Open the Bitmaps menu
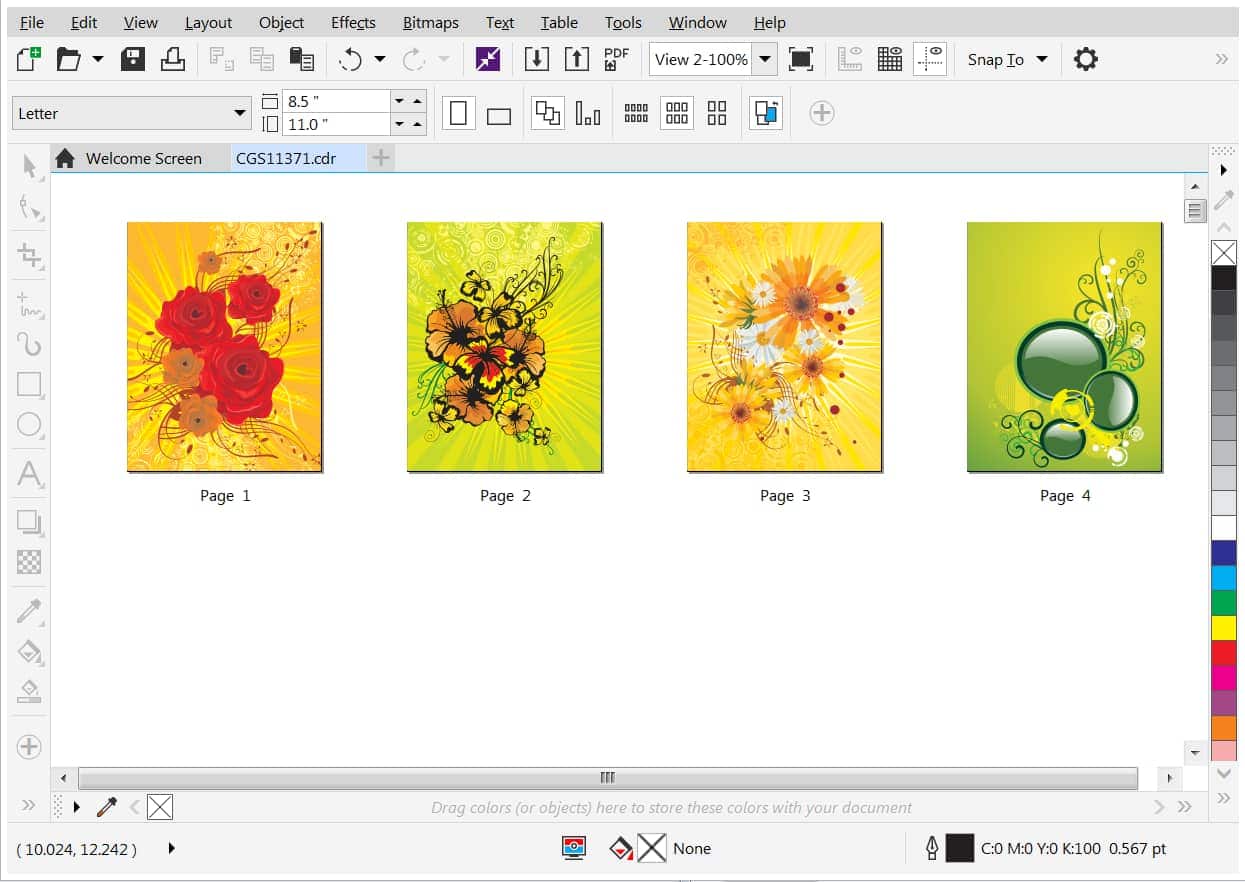1245x882 pixels. [x=430, y=22]
